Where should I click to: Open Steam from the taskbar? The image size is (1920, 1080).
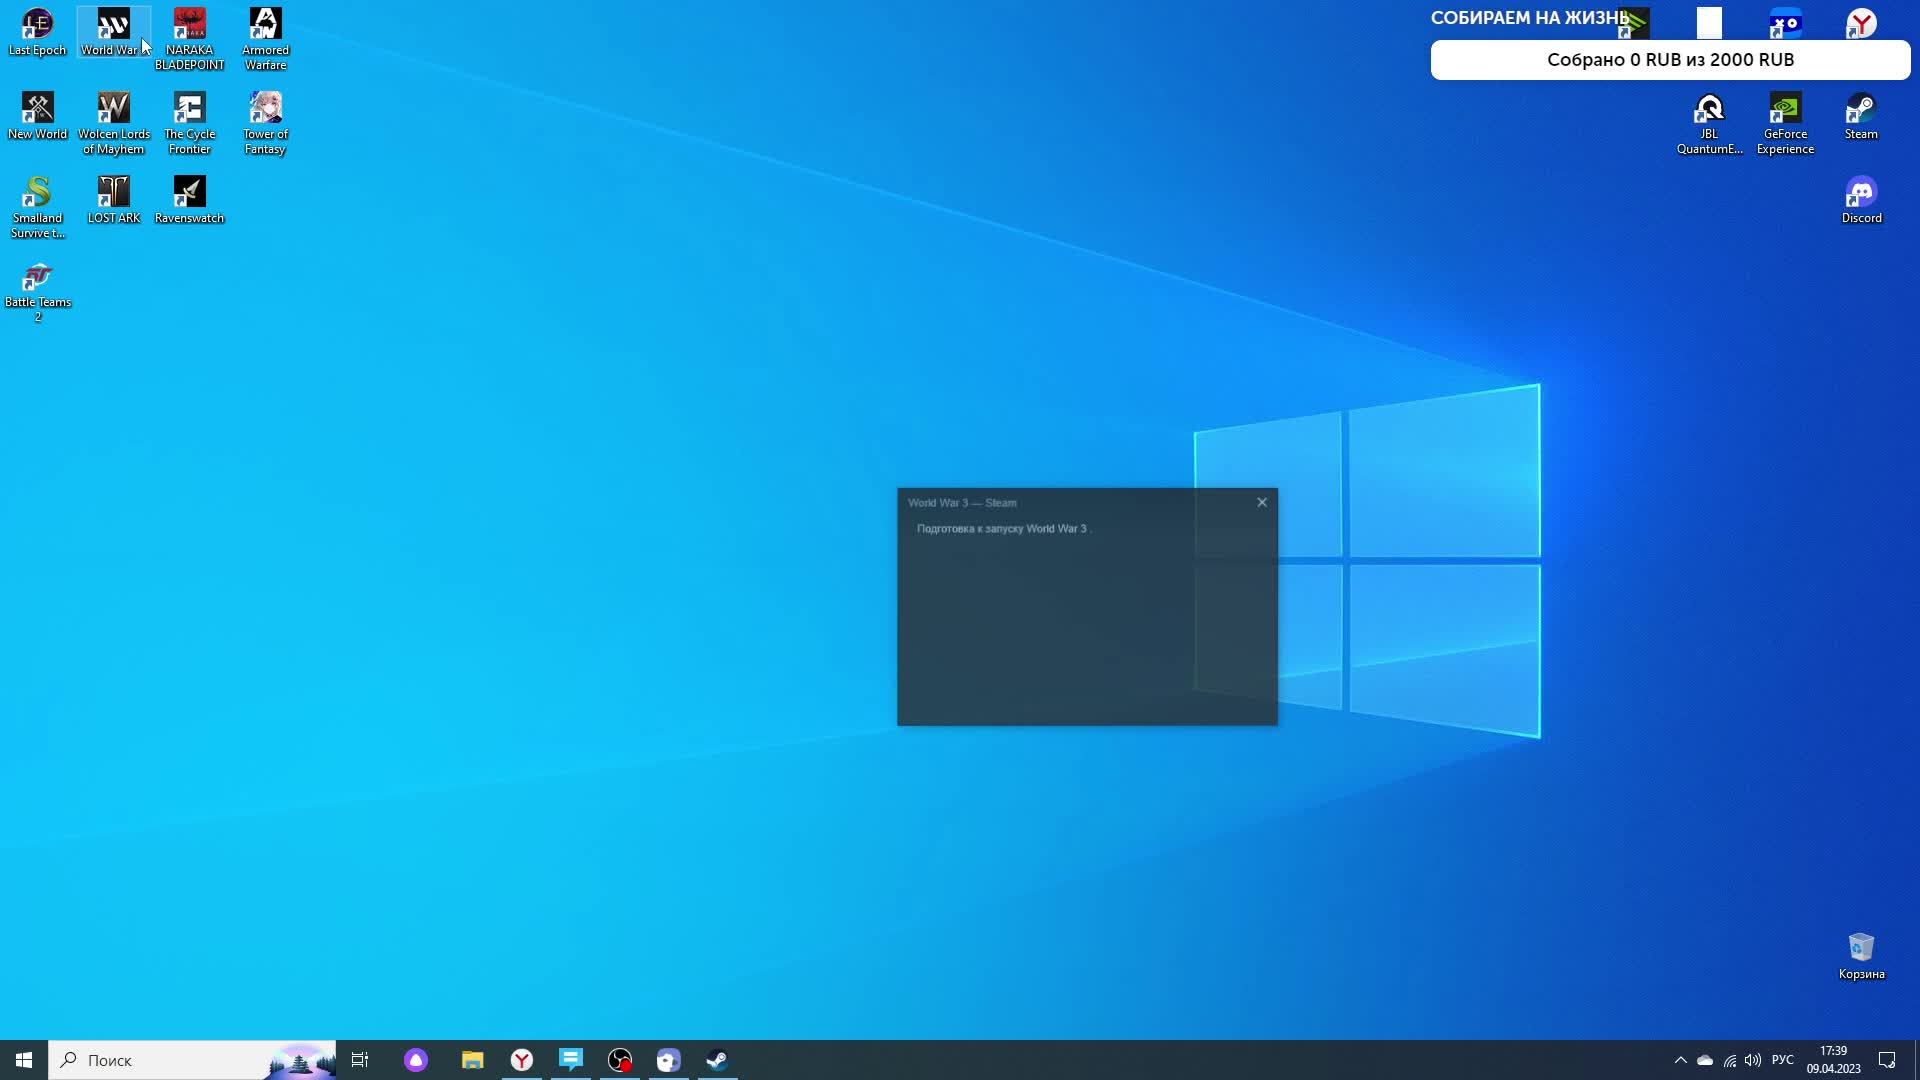pos(717,1060)
